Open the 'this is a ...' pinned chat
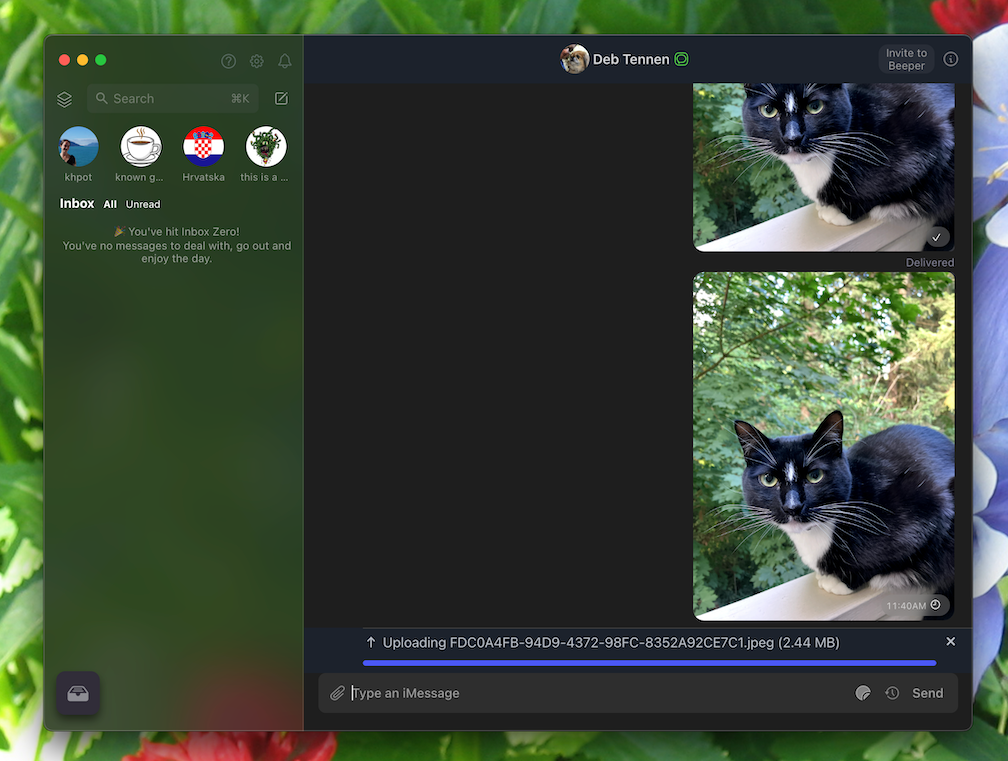1008x761 pixels. click(x=266, y=147)
